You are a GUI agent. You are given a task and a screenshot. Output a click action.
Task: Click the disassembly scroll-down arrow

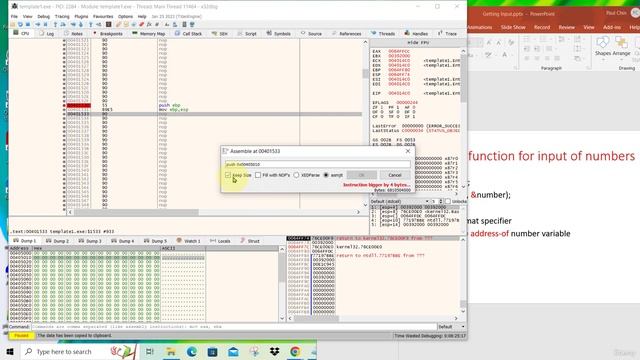pos(365,205)
